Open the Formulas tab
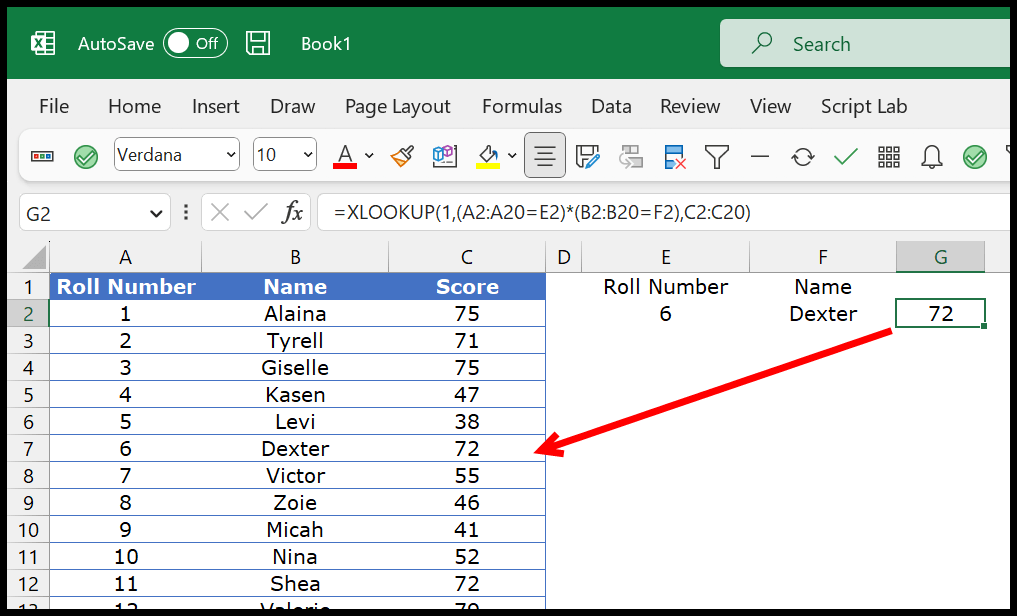Viewport: 1017px width, 616px height. 522,106
